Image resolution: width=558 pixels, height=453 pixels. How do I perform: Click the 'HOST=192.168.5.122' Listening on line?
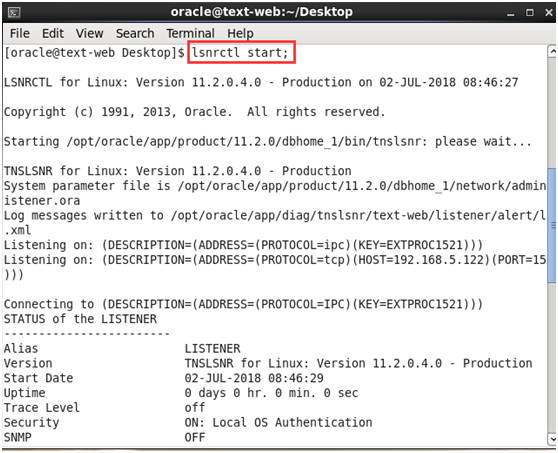click(275, 260)
